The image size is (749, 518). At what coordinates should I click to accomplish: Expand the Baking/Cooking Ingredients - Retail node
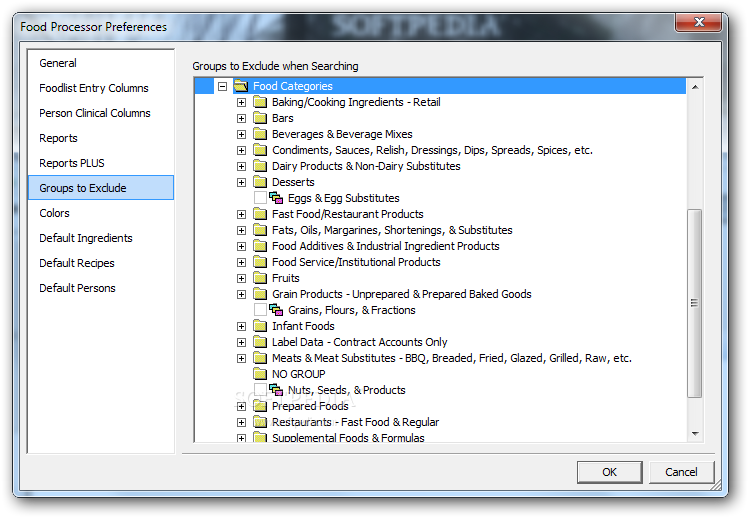241,102
